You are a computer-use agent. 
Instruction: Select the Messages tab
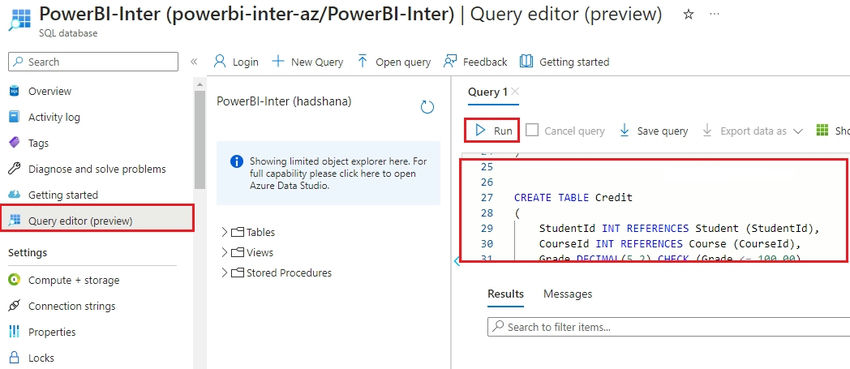568,294
